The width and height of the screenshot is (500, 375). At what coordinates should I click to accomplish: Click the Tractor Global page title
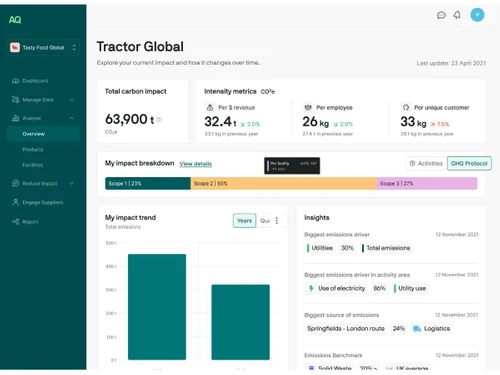(x=140, y=47)
